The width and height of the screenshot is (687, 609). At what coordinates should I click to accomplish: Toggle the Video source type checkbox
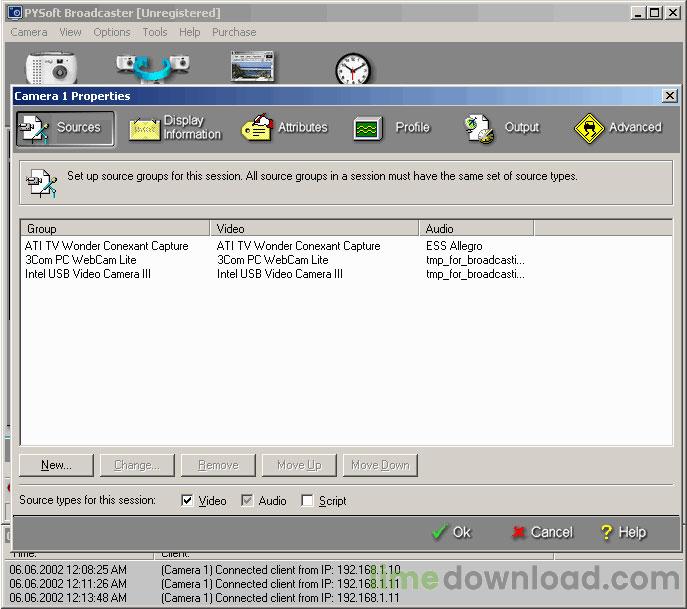click(x=187, y=501)
